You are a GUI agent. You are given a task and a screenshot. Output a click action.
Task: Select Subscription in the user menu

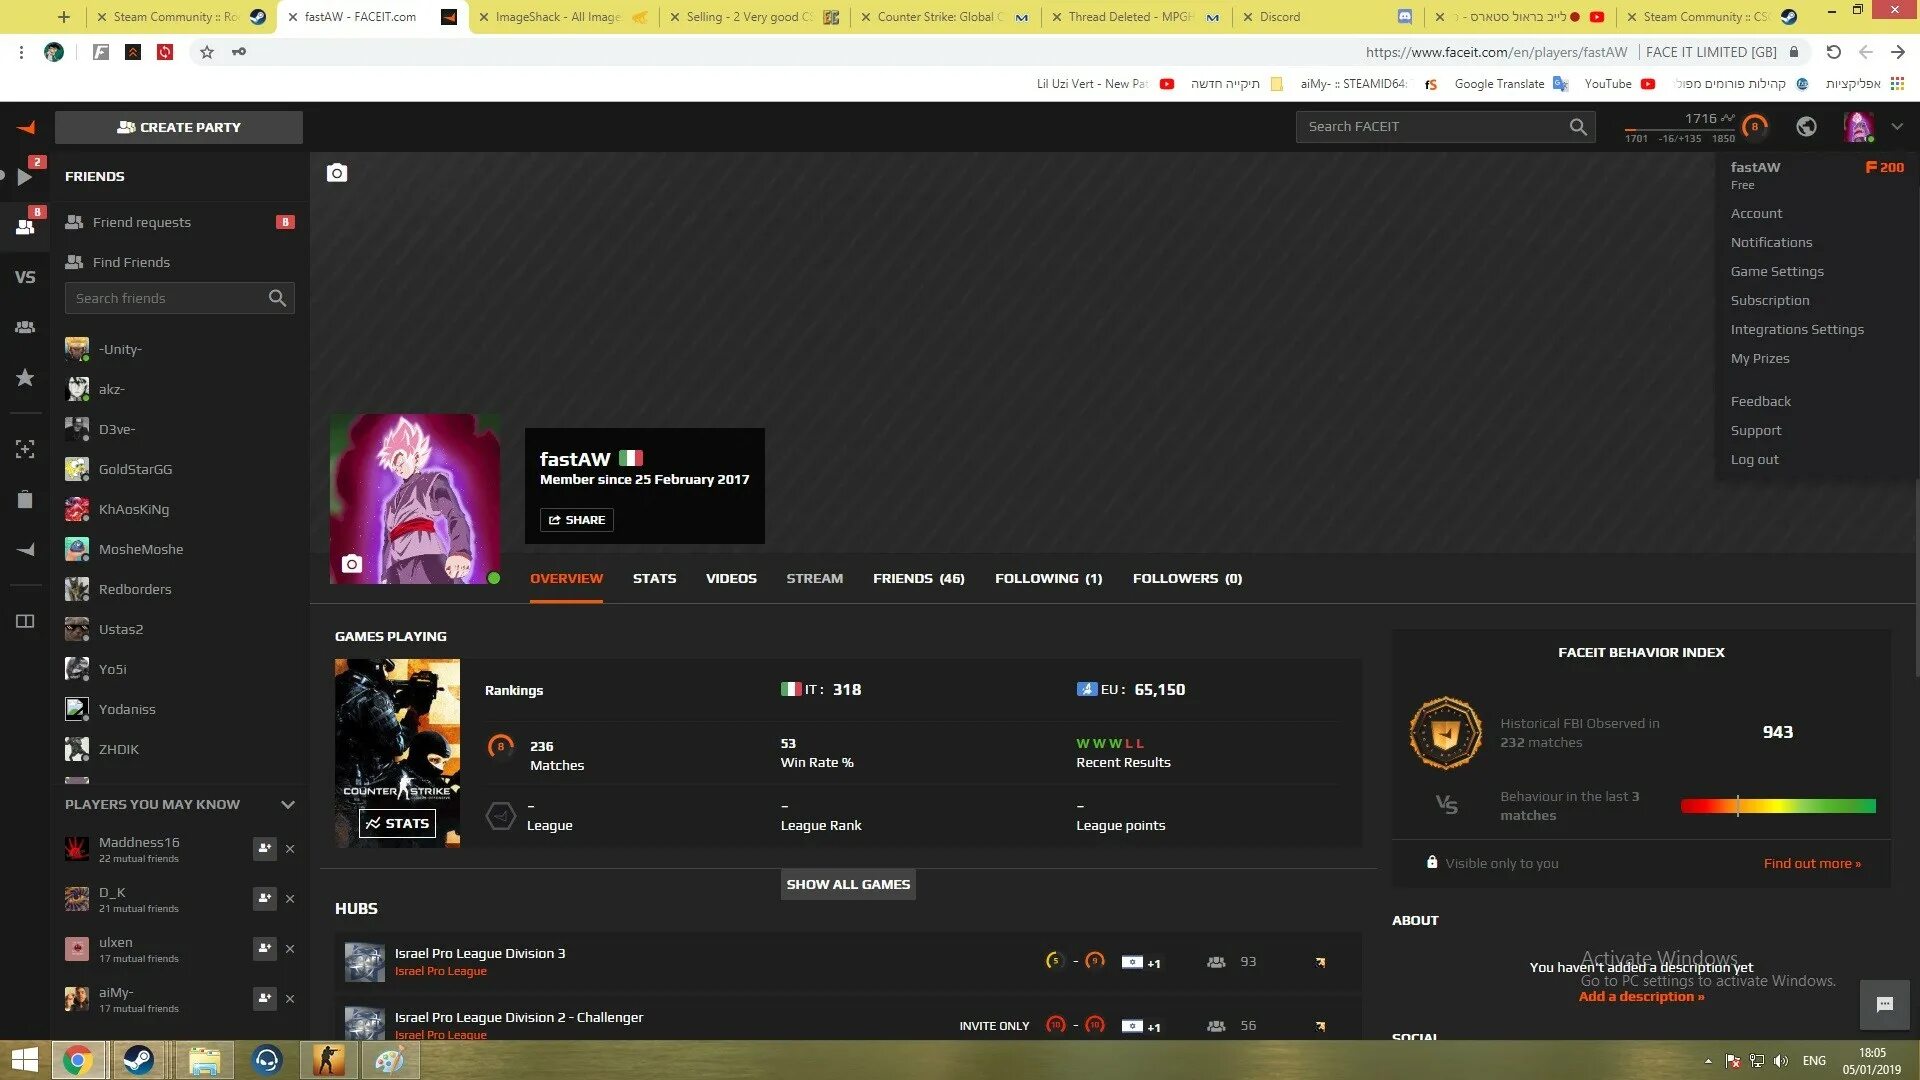pos(1770,301)
